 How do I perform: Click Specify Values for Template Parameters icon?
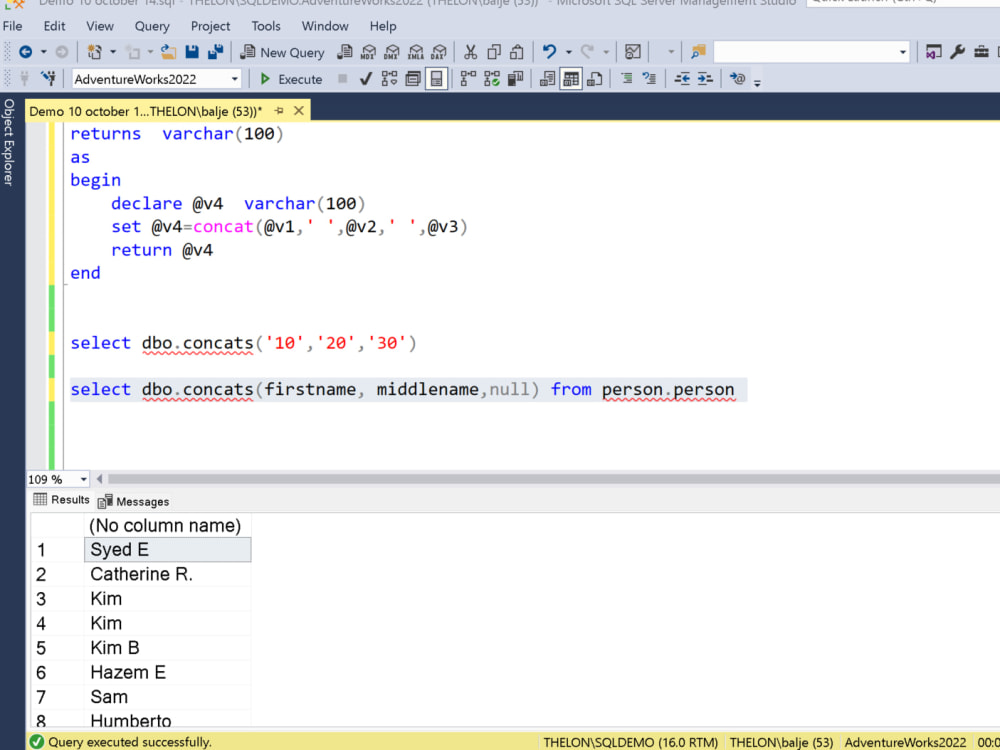[737, 79]
